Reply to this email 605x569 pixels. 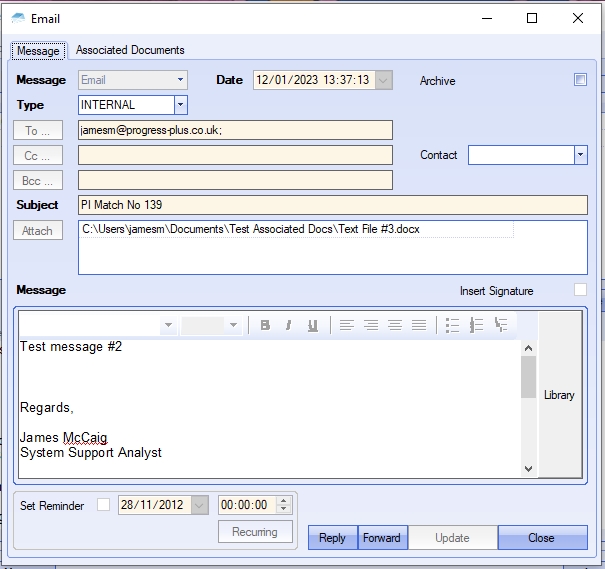[333, 537]
